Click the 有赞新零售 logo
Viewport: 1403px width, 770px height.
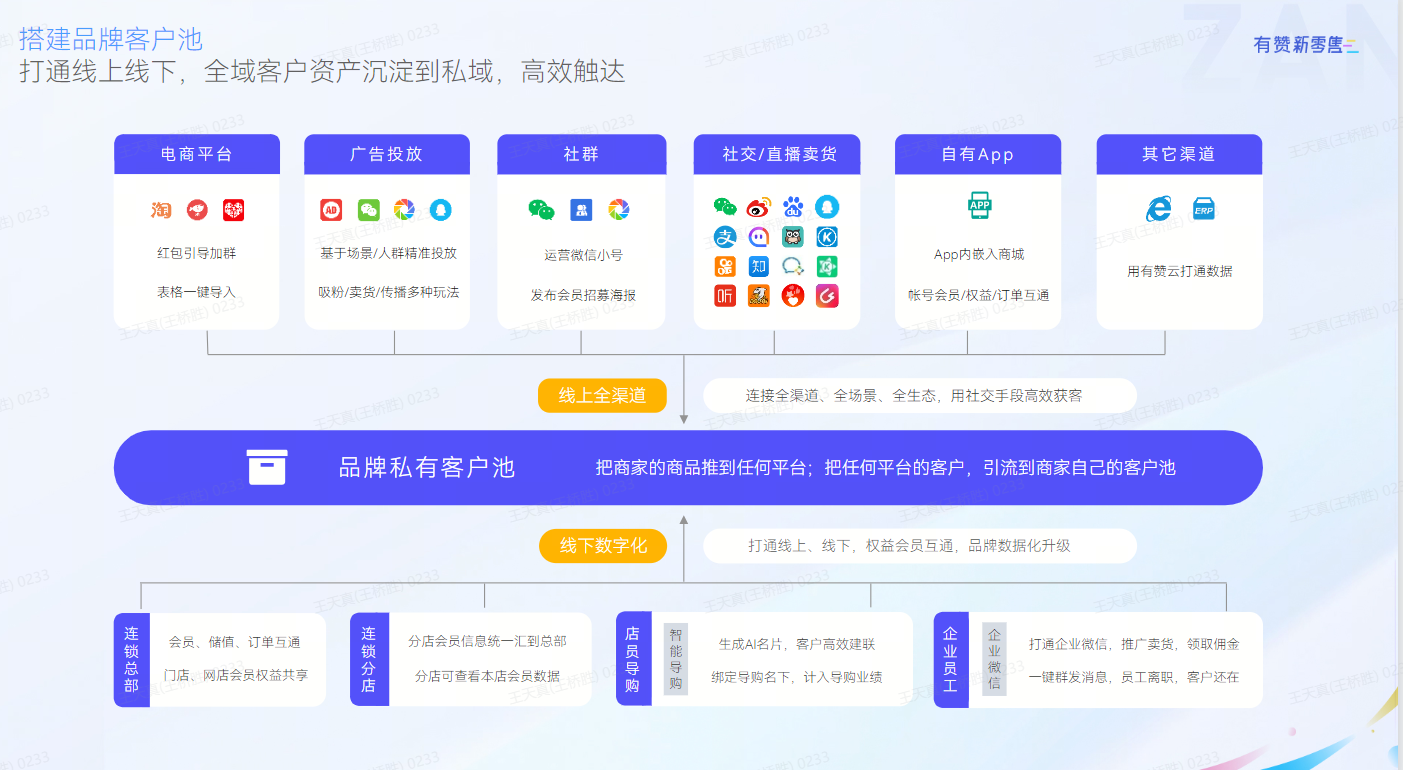pyautogui.click(x=1304, y=45)
